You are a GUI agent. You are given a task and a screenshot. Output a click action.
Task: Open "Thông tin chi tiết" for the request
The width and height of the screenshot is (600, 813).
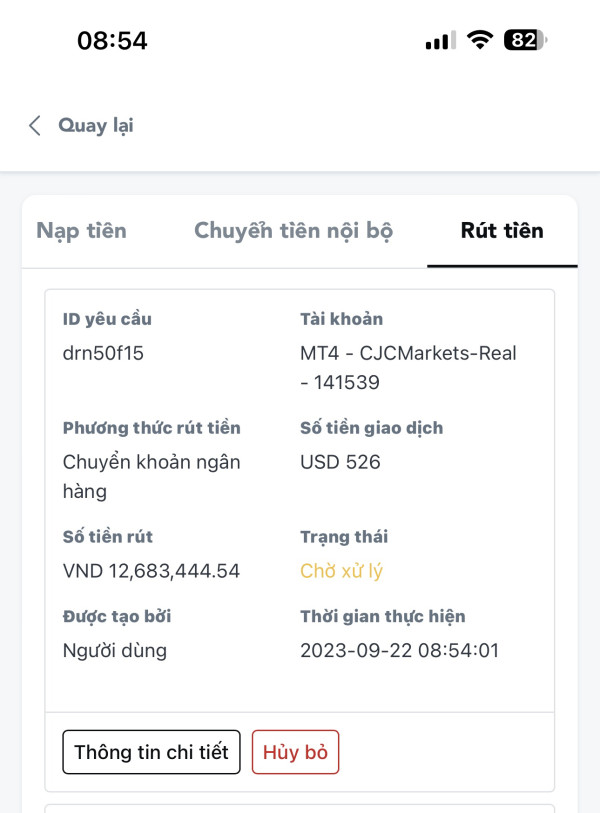pyautogui.click(x=151, y=752)
